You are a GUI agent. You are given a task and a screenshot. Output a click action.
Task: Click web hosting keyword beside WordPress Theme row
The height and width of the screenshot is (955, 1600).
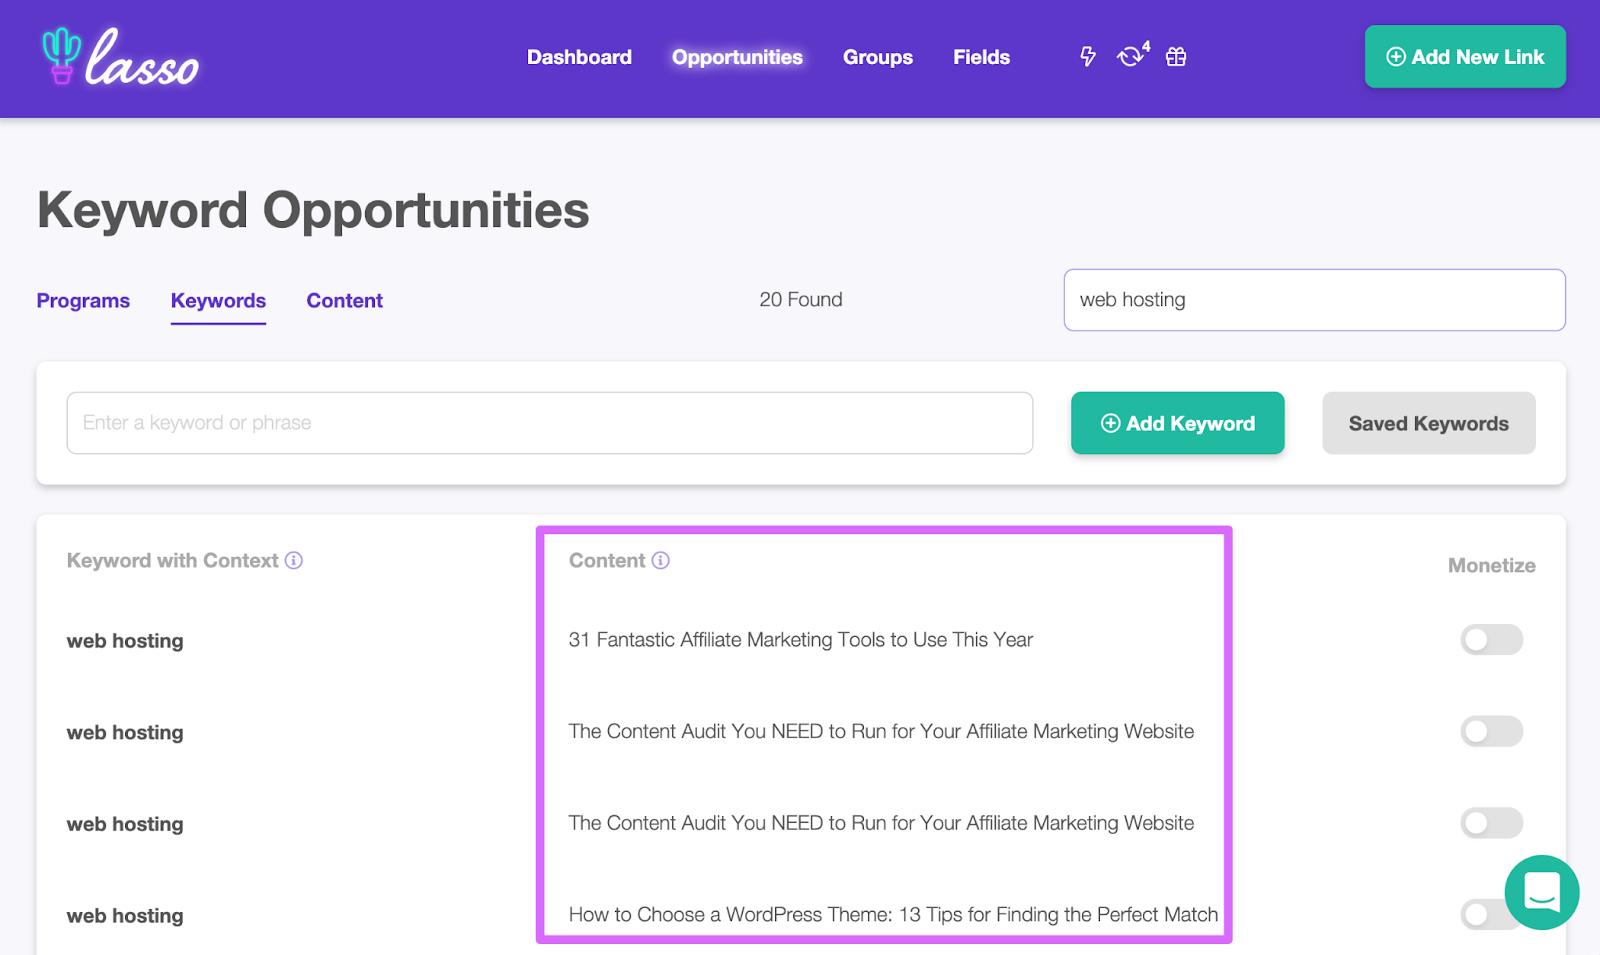[x=125, y=916]
